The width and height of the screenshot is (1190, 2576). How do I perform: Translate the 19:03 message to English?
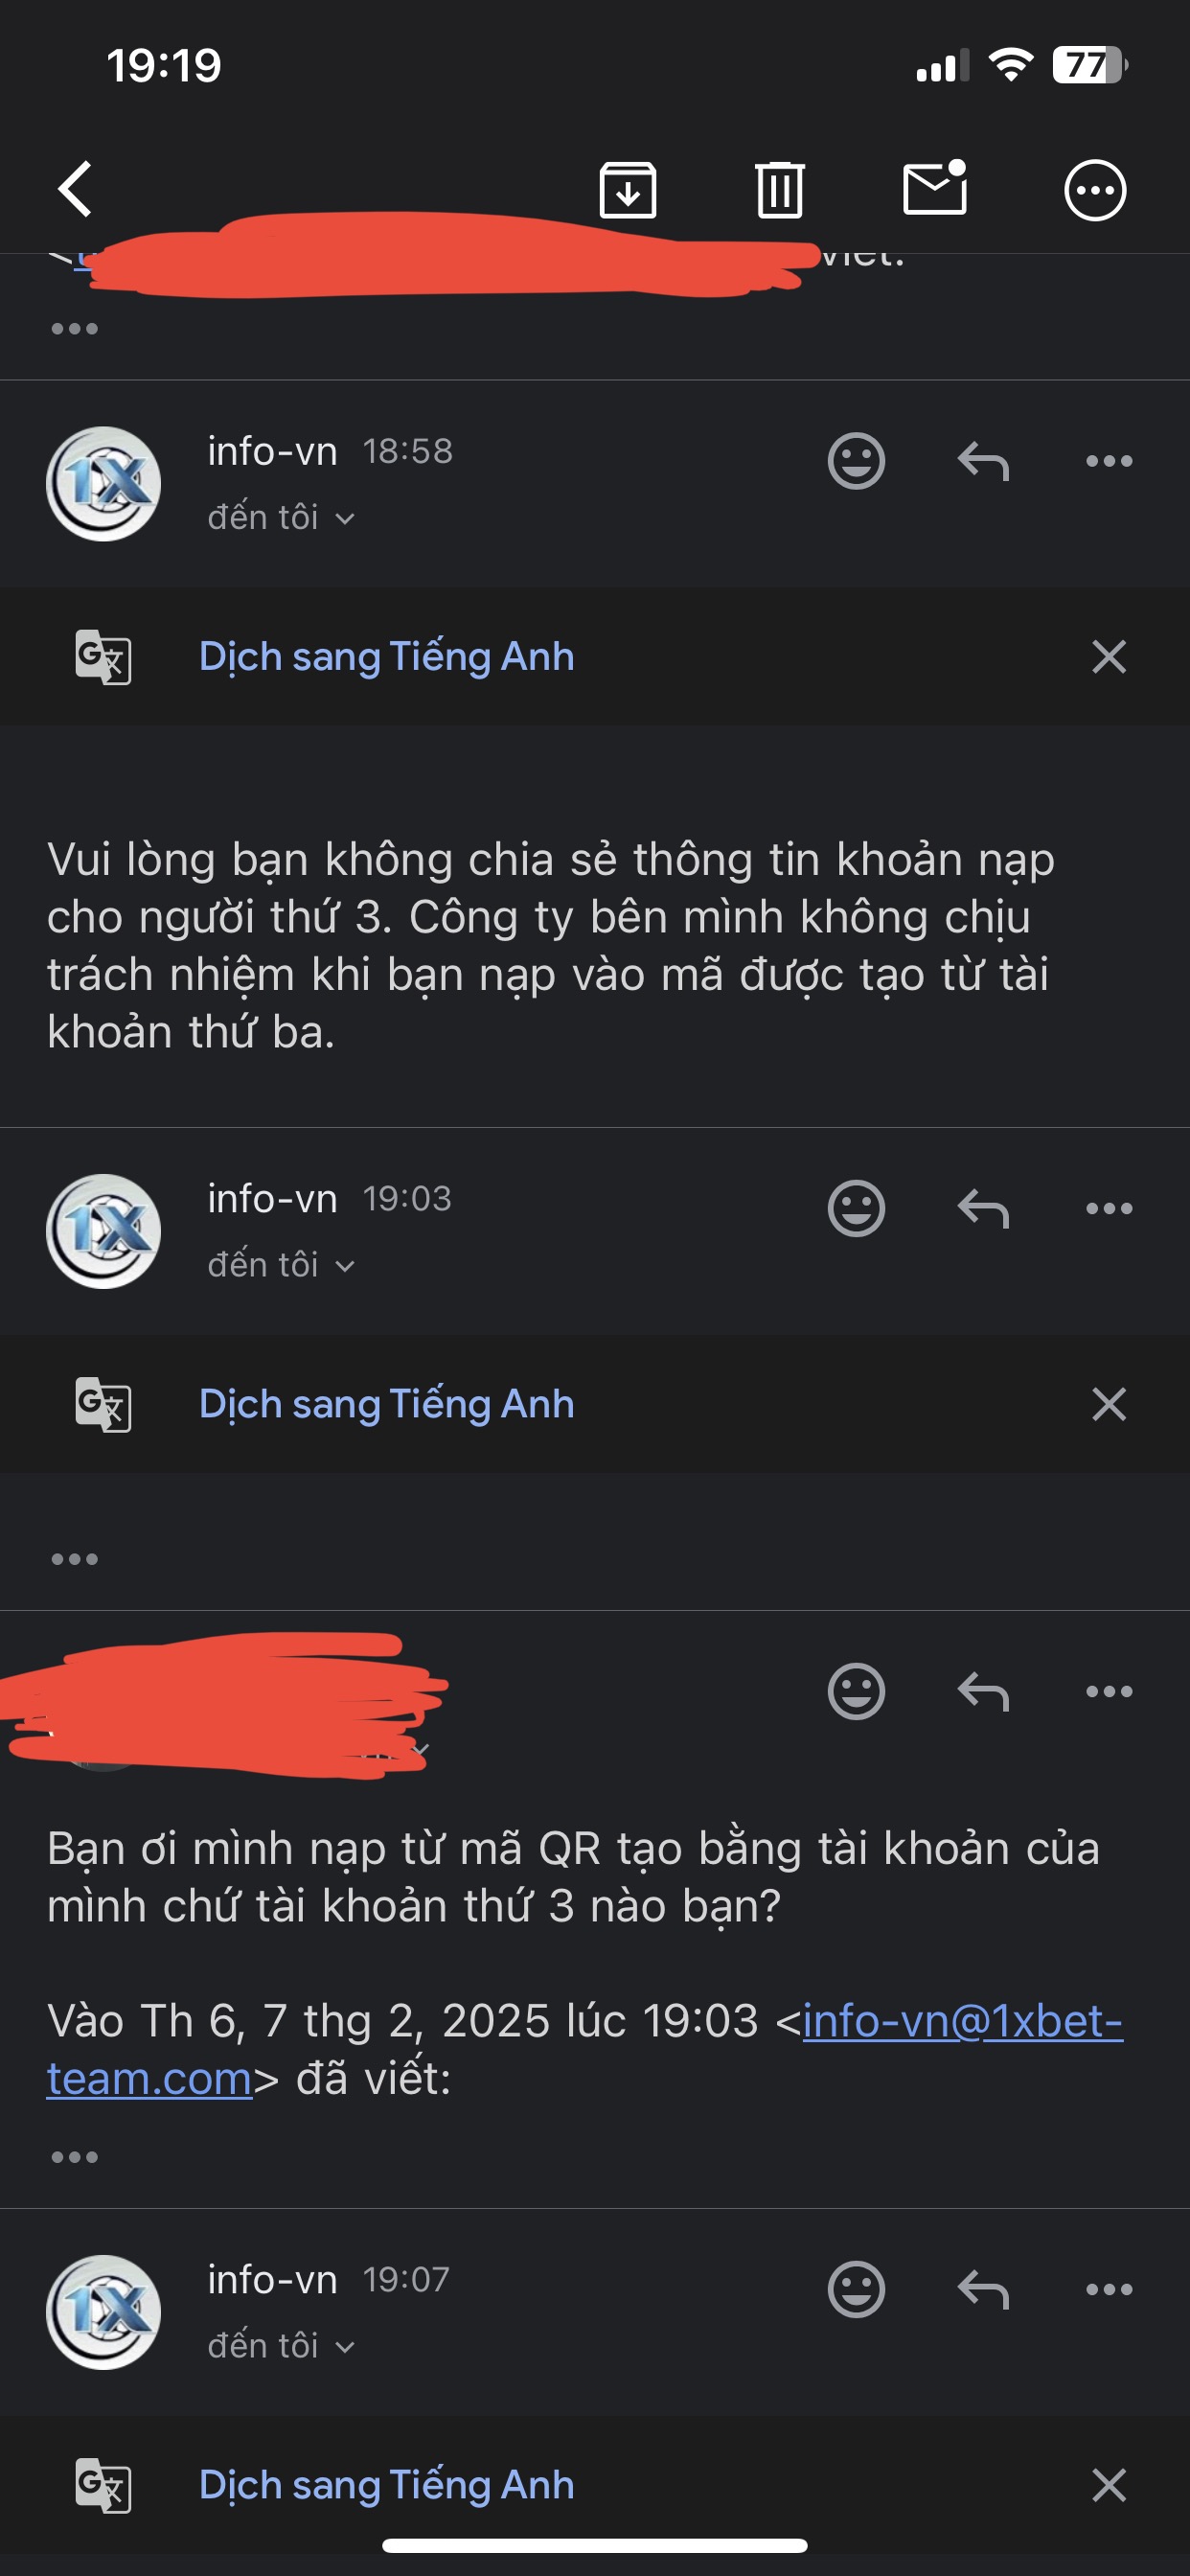point(386,1404)
